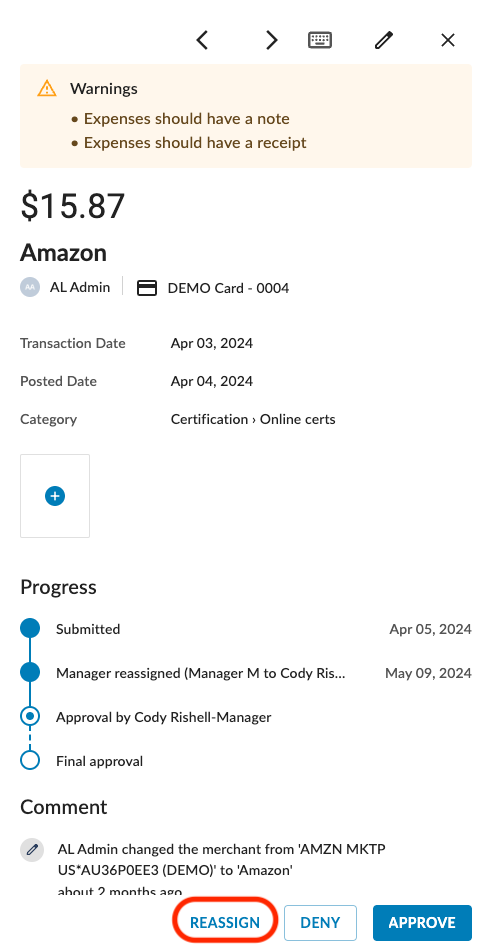Click the pencil edit icon at top
The image size is (487, 947).
[x=384, y=40]
